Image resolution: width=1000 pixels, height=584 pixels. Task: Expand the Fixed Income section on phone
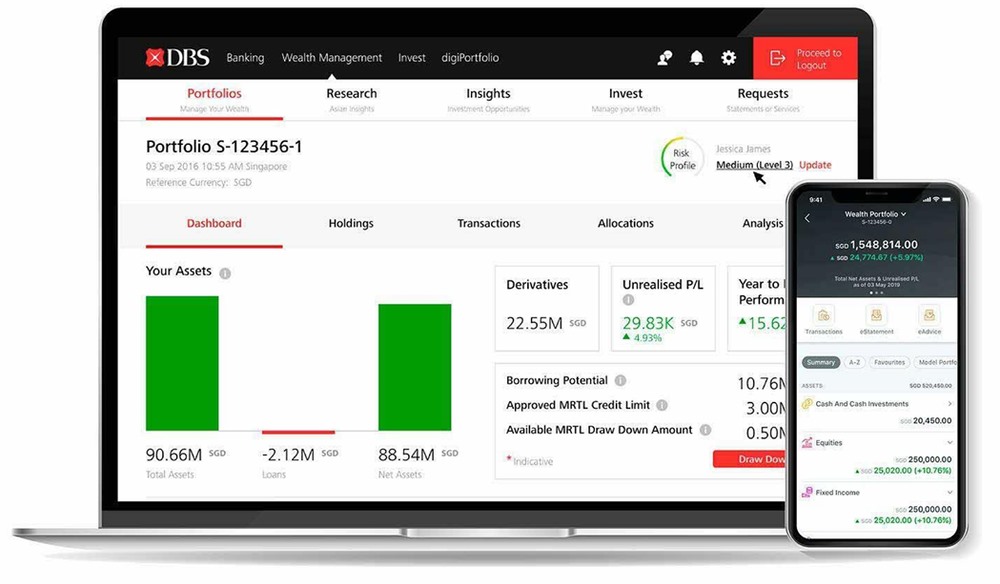pos(949,492)
